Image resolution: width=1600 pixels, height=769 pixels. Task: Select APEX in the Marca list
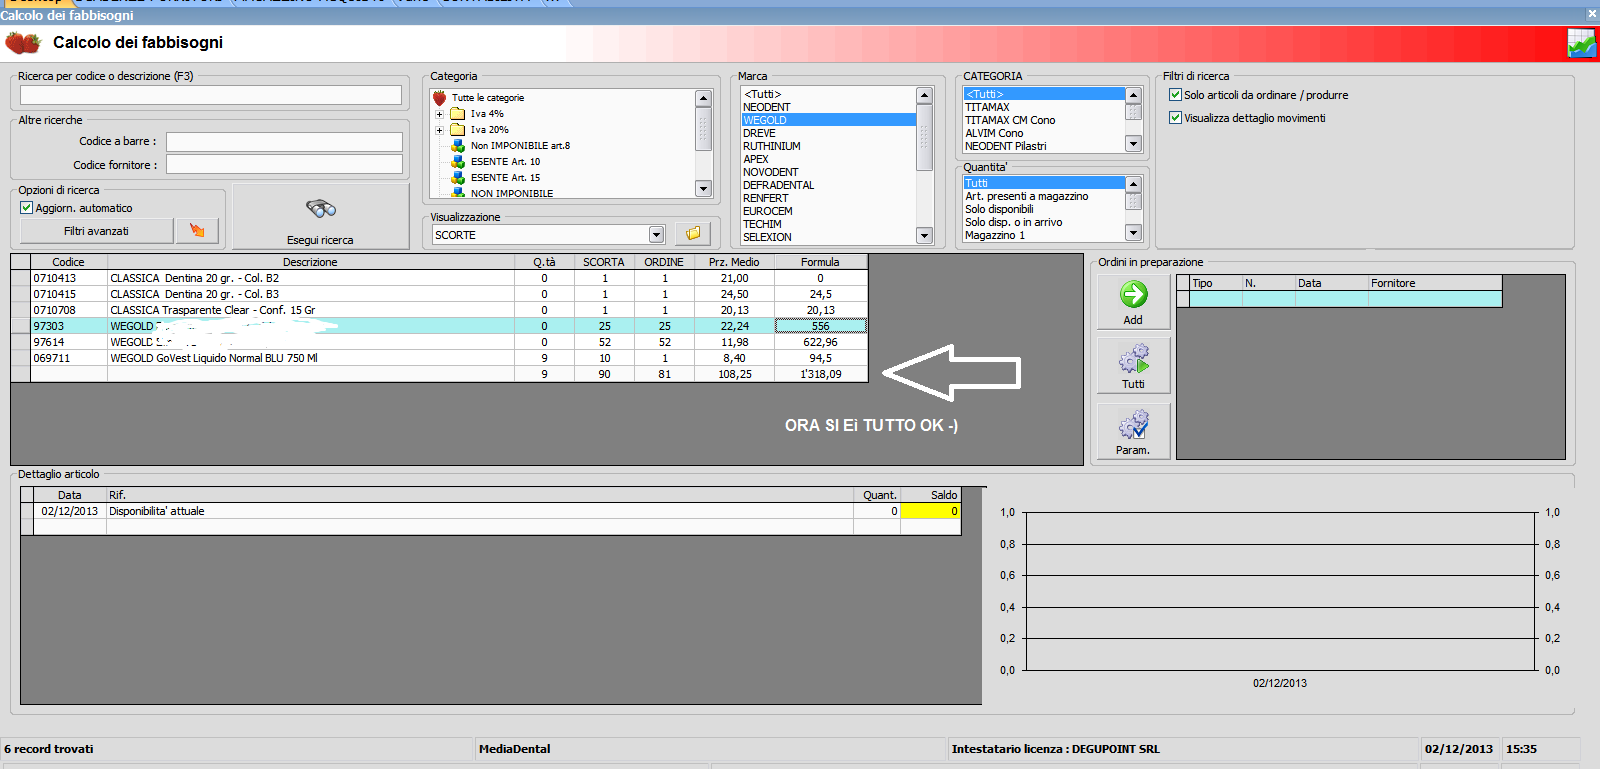[x=756, y=159]
